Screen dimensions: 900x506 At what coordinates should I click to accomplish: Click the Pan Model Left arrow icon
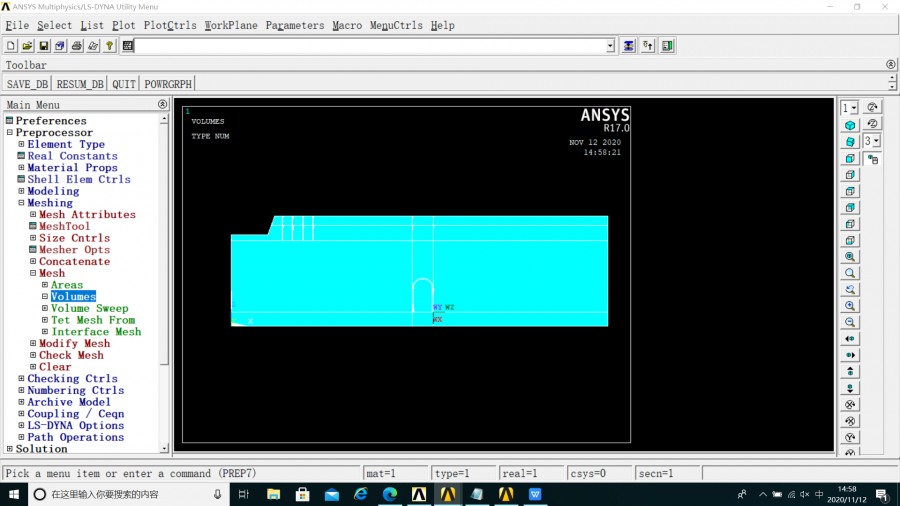pos(850,339)
